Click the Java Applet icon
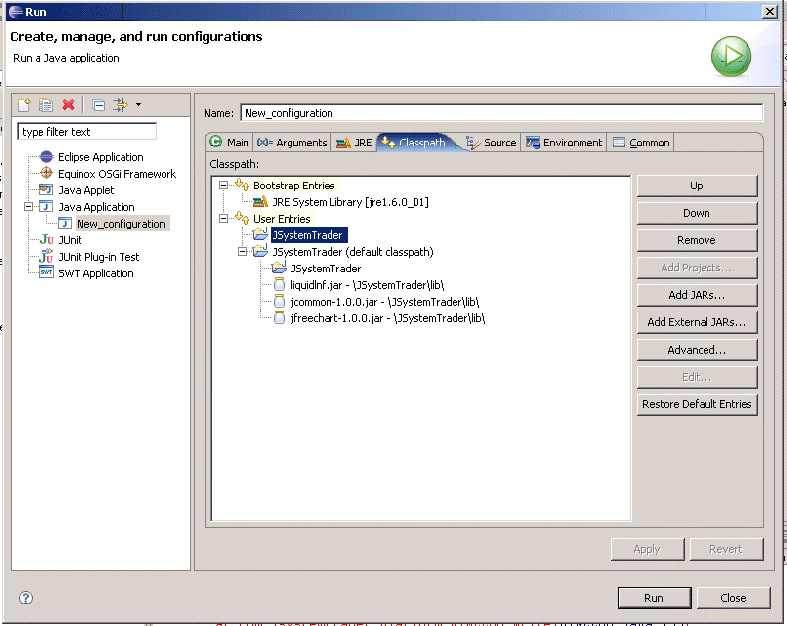 [46, 190]
